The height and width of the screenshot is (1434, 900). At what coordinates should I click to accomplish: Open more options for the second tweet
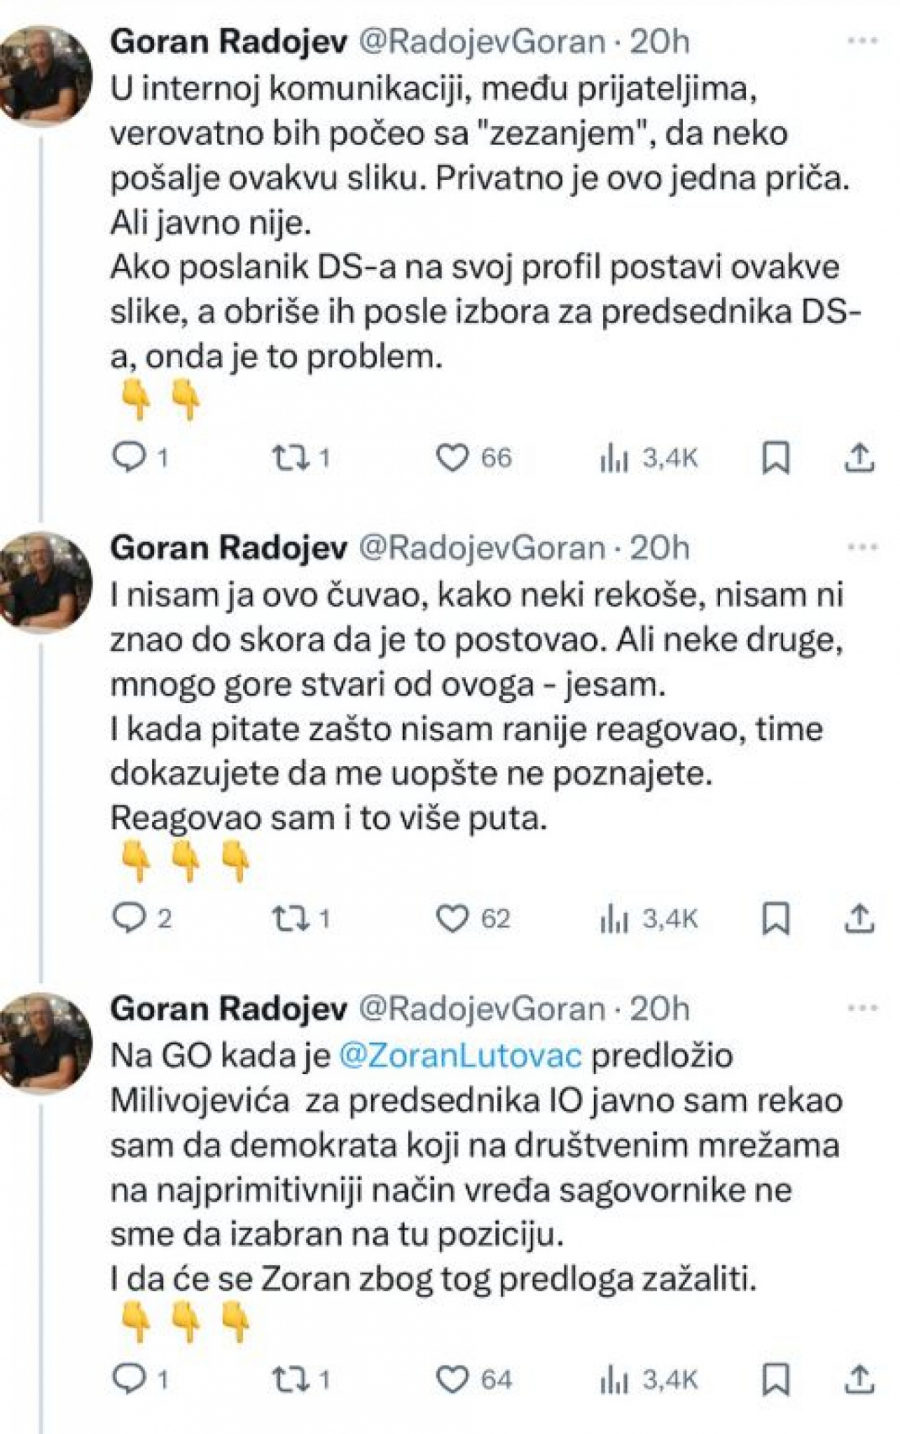[x=861, y=548]
